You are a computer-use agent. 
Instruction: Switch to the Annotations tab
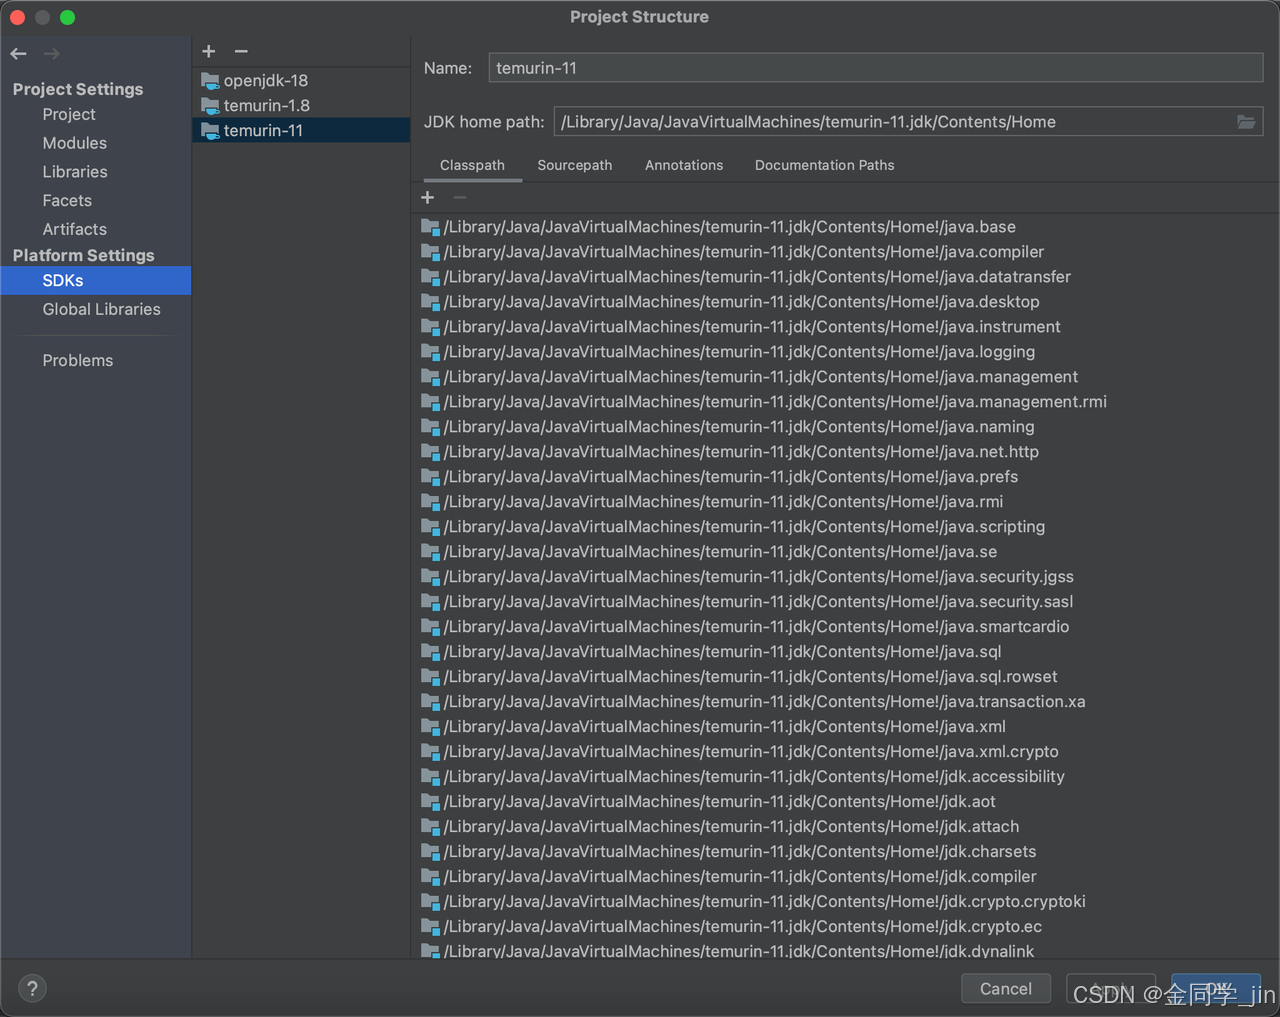click(x=684, y=165)
